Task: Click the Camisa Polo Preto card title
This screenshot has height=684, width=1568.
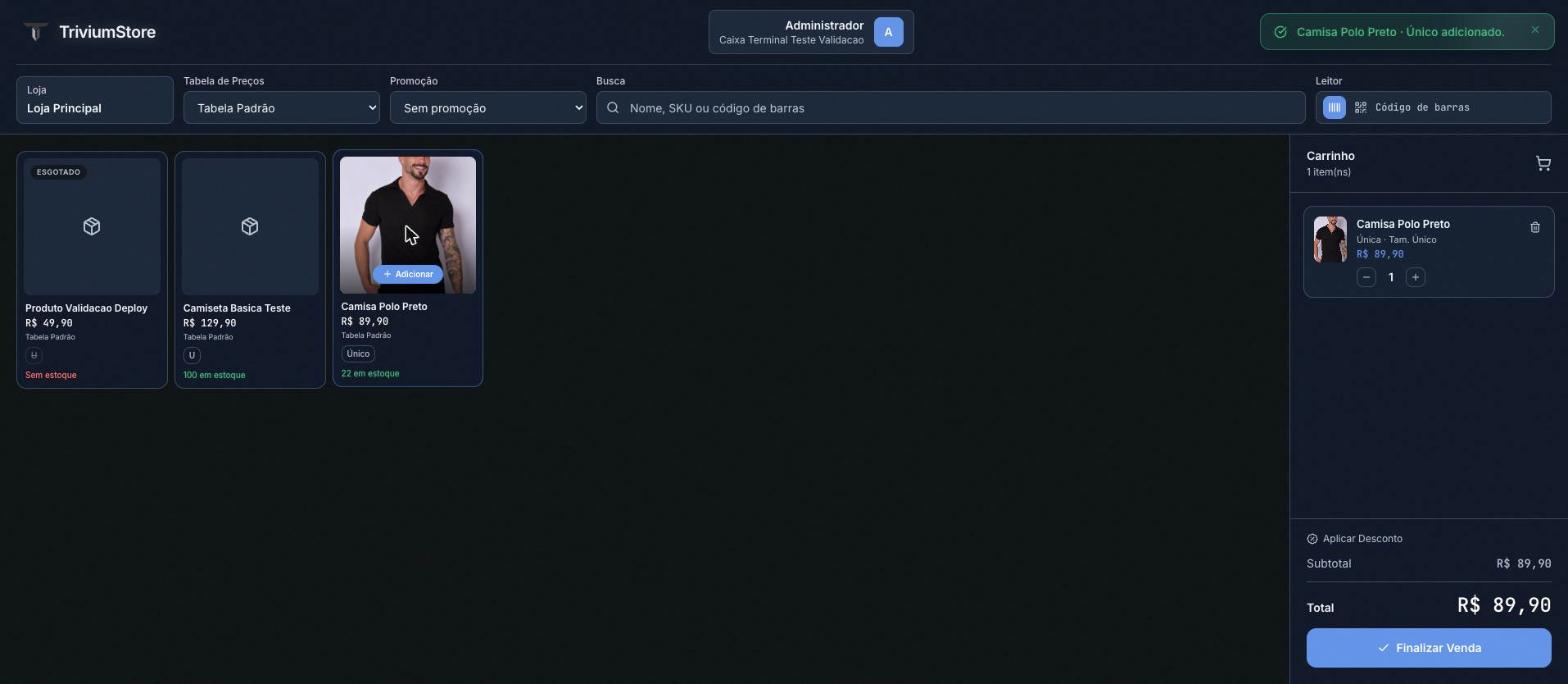Action: click(x=384, y=306)
